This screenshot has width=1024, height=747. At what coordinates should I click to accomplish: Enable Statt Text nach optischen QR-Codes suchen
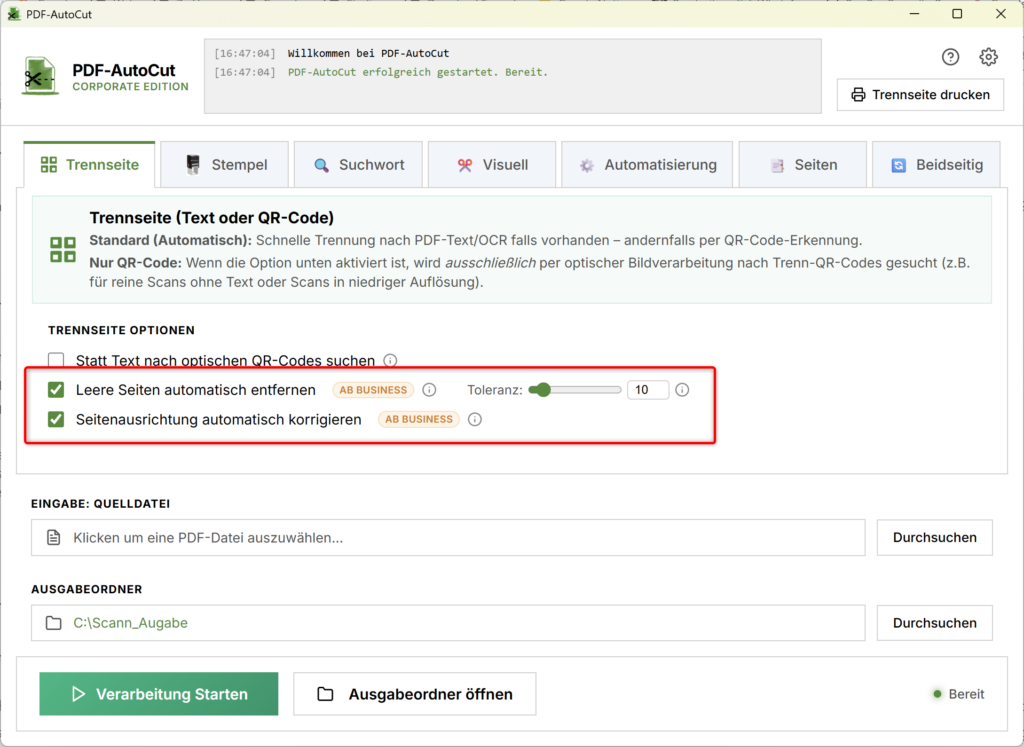point(56,360)
